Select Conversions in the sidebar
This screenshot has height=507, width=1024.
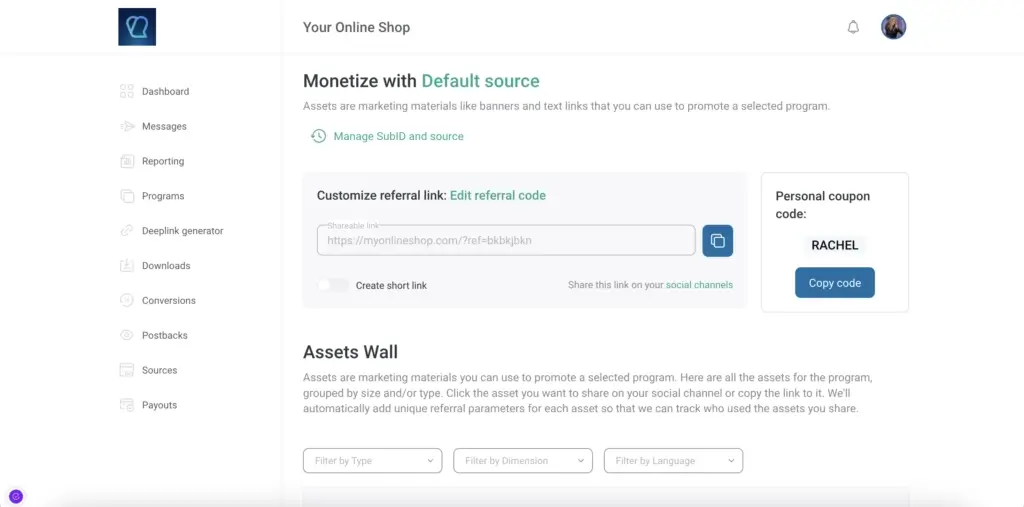click(168, 300)
